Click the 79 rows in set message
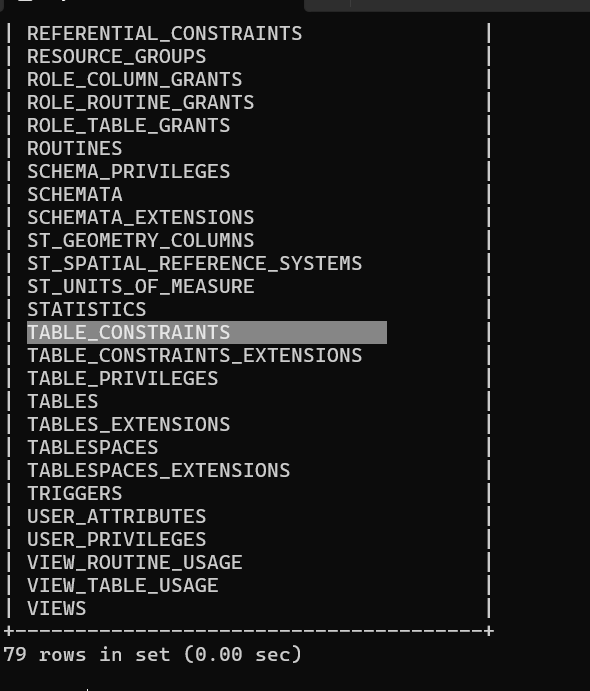 [152, 654]
